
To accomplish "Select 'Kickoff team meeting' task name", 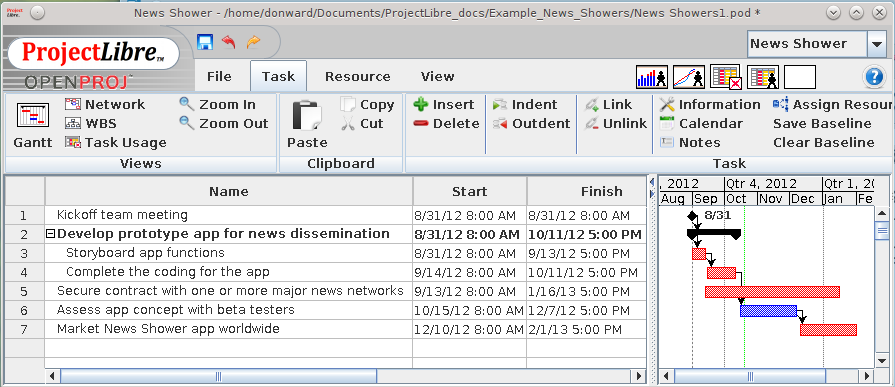I will (122, 215).
